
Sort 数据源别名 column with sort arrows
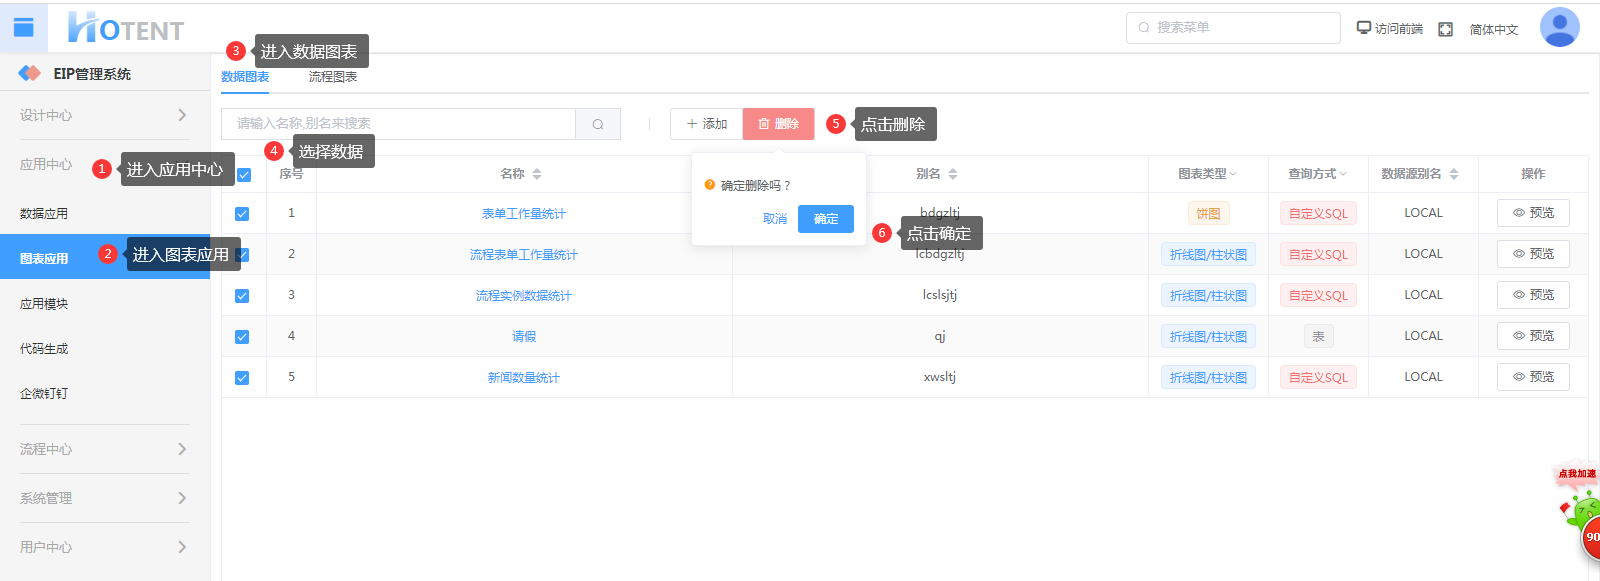1454,174
